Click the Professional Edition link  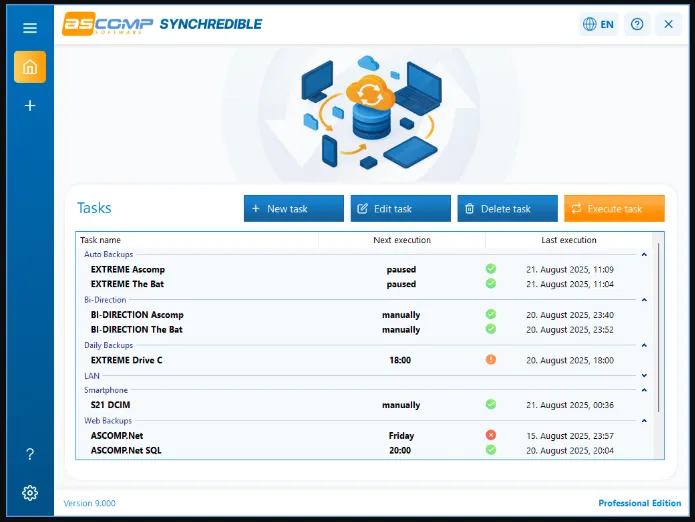coord(640,503)
